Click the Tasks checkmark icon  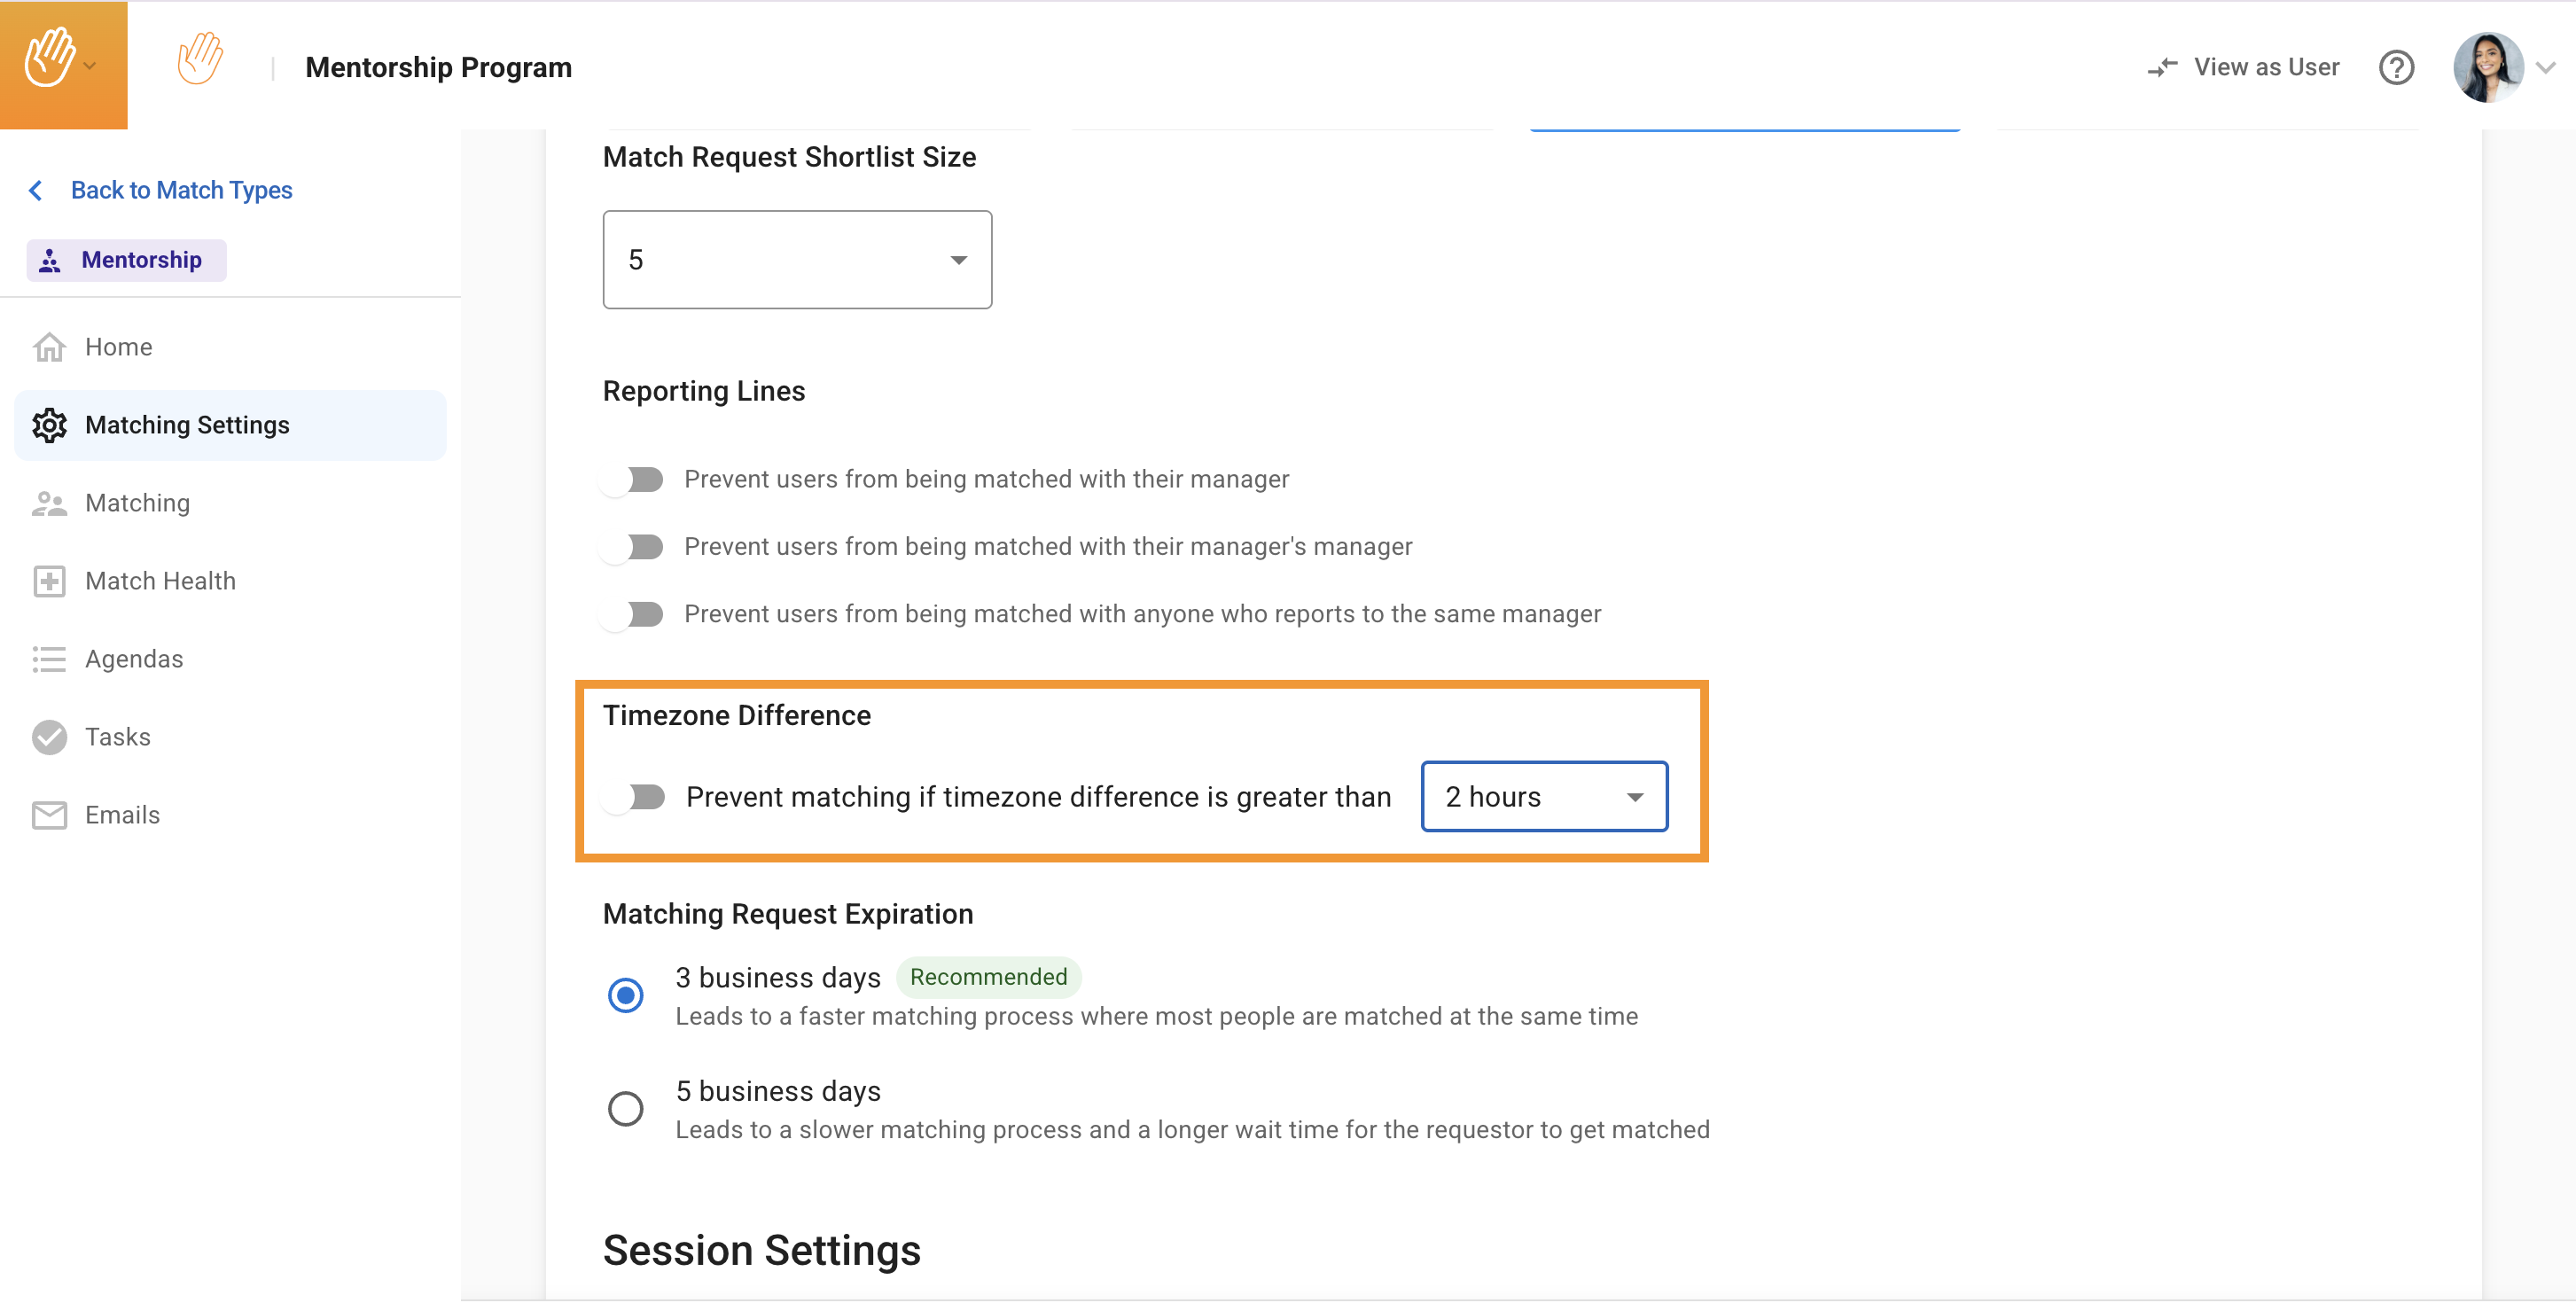[49, 737]
